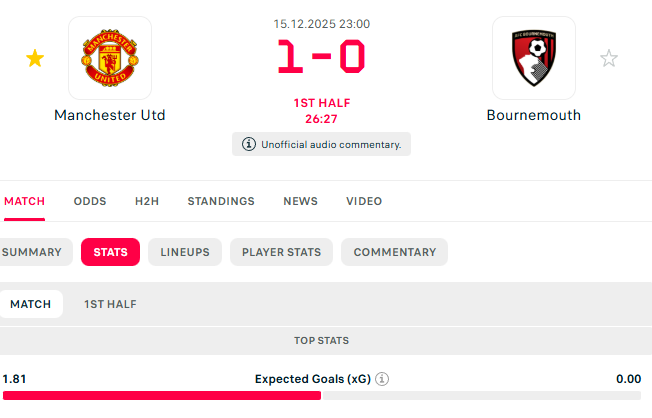Click the audio commentary info icon
This screenshot has width=652, height=418.
point(249,144)
